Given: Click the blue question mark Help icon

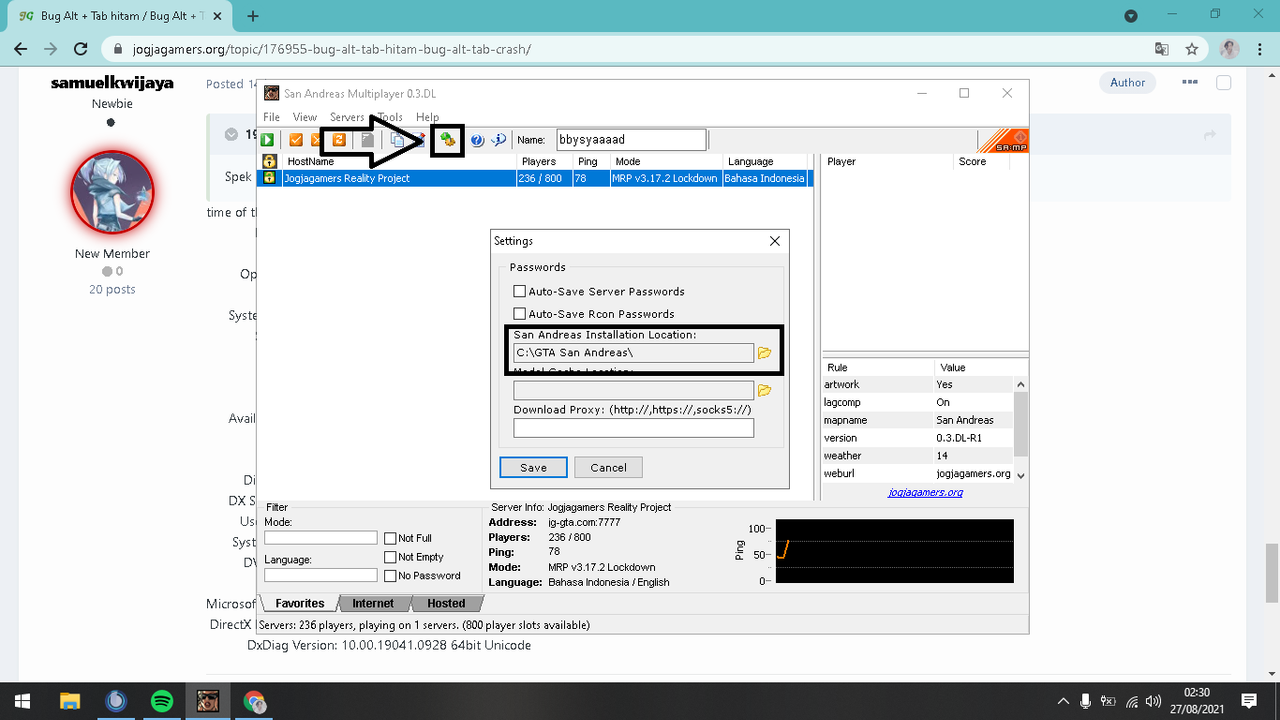Looking at the screenshot, I should [x=477, y=140].
